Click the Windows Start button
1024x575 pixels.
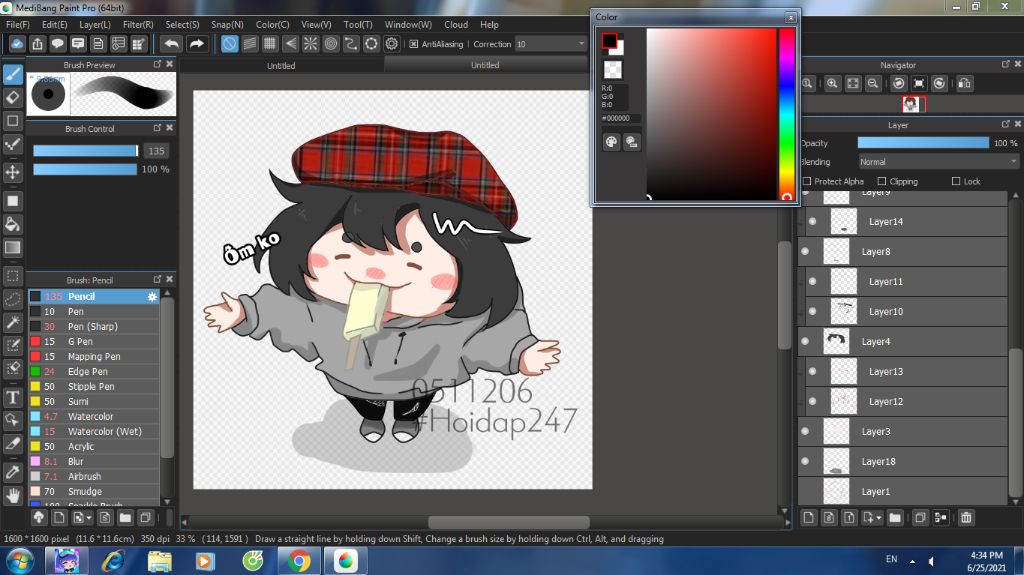20,561
